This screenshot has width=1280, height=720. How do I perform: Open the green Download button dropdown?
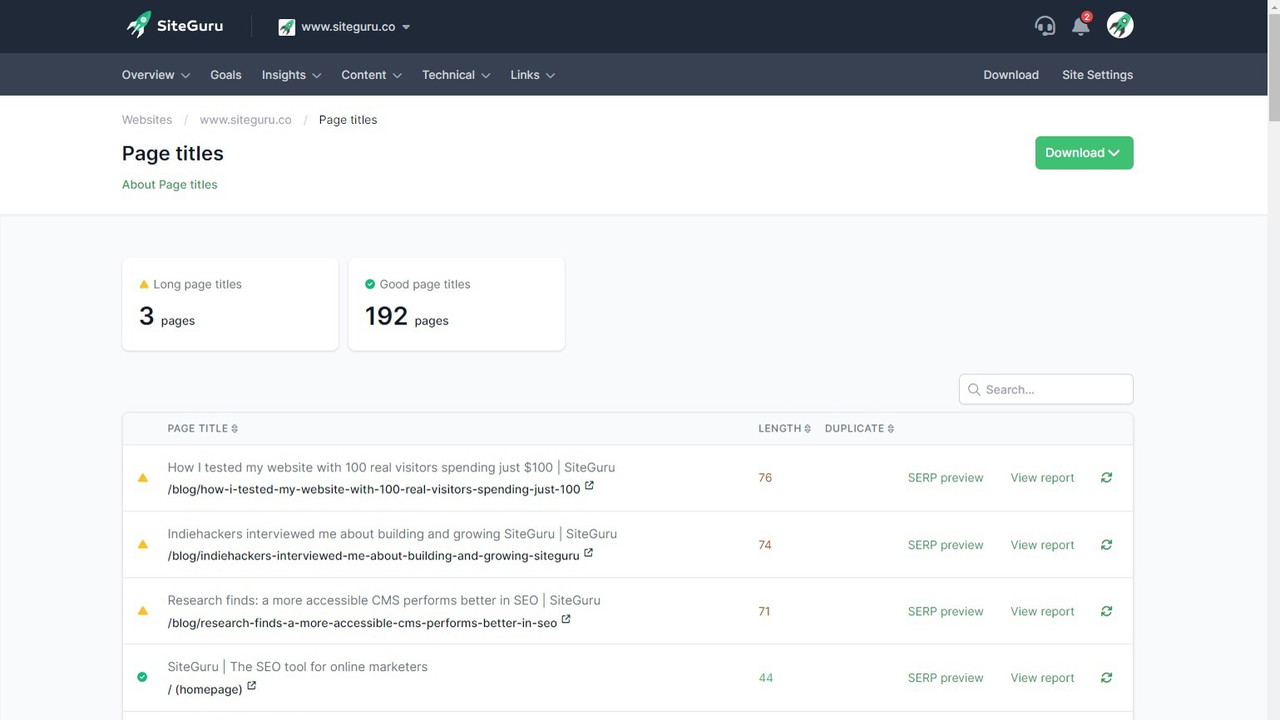(1084, 152)
